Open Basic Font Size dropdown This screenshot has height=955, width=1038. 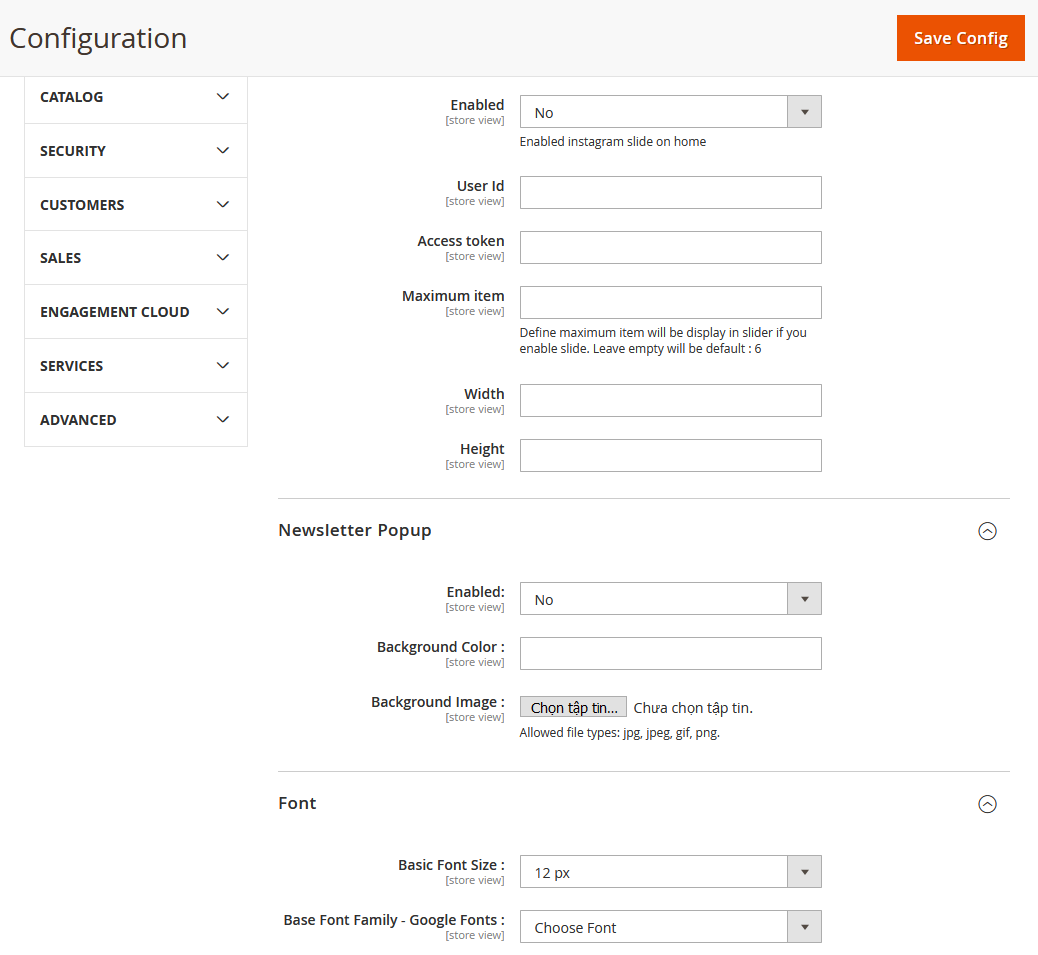(670, 872)
